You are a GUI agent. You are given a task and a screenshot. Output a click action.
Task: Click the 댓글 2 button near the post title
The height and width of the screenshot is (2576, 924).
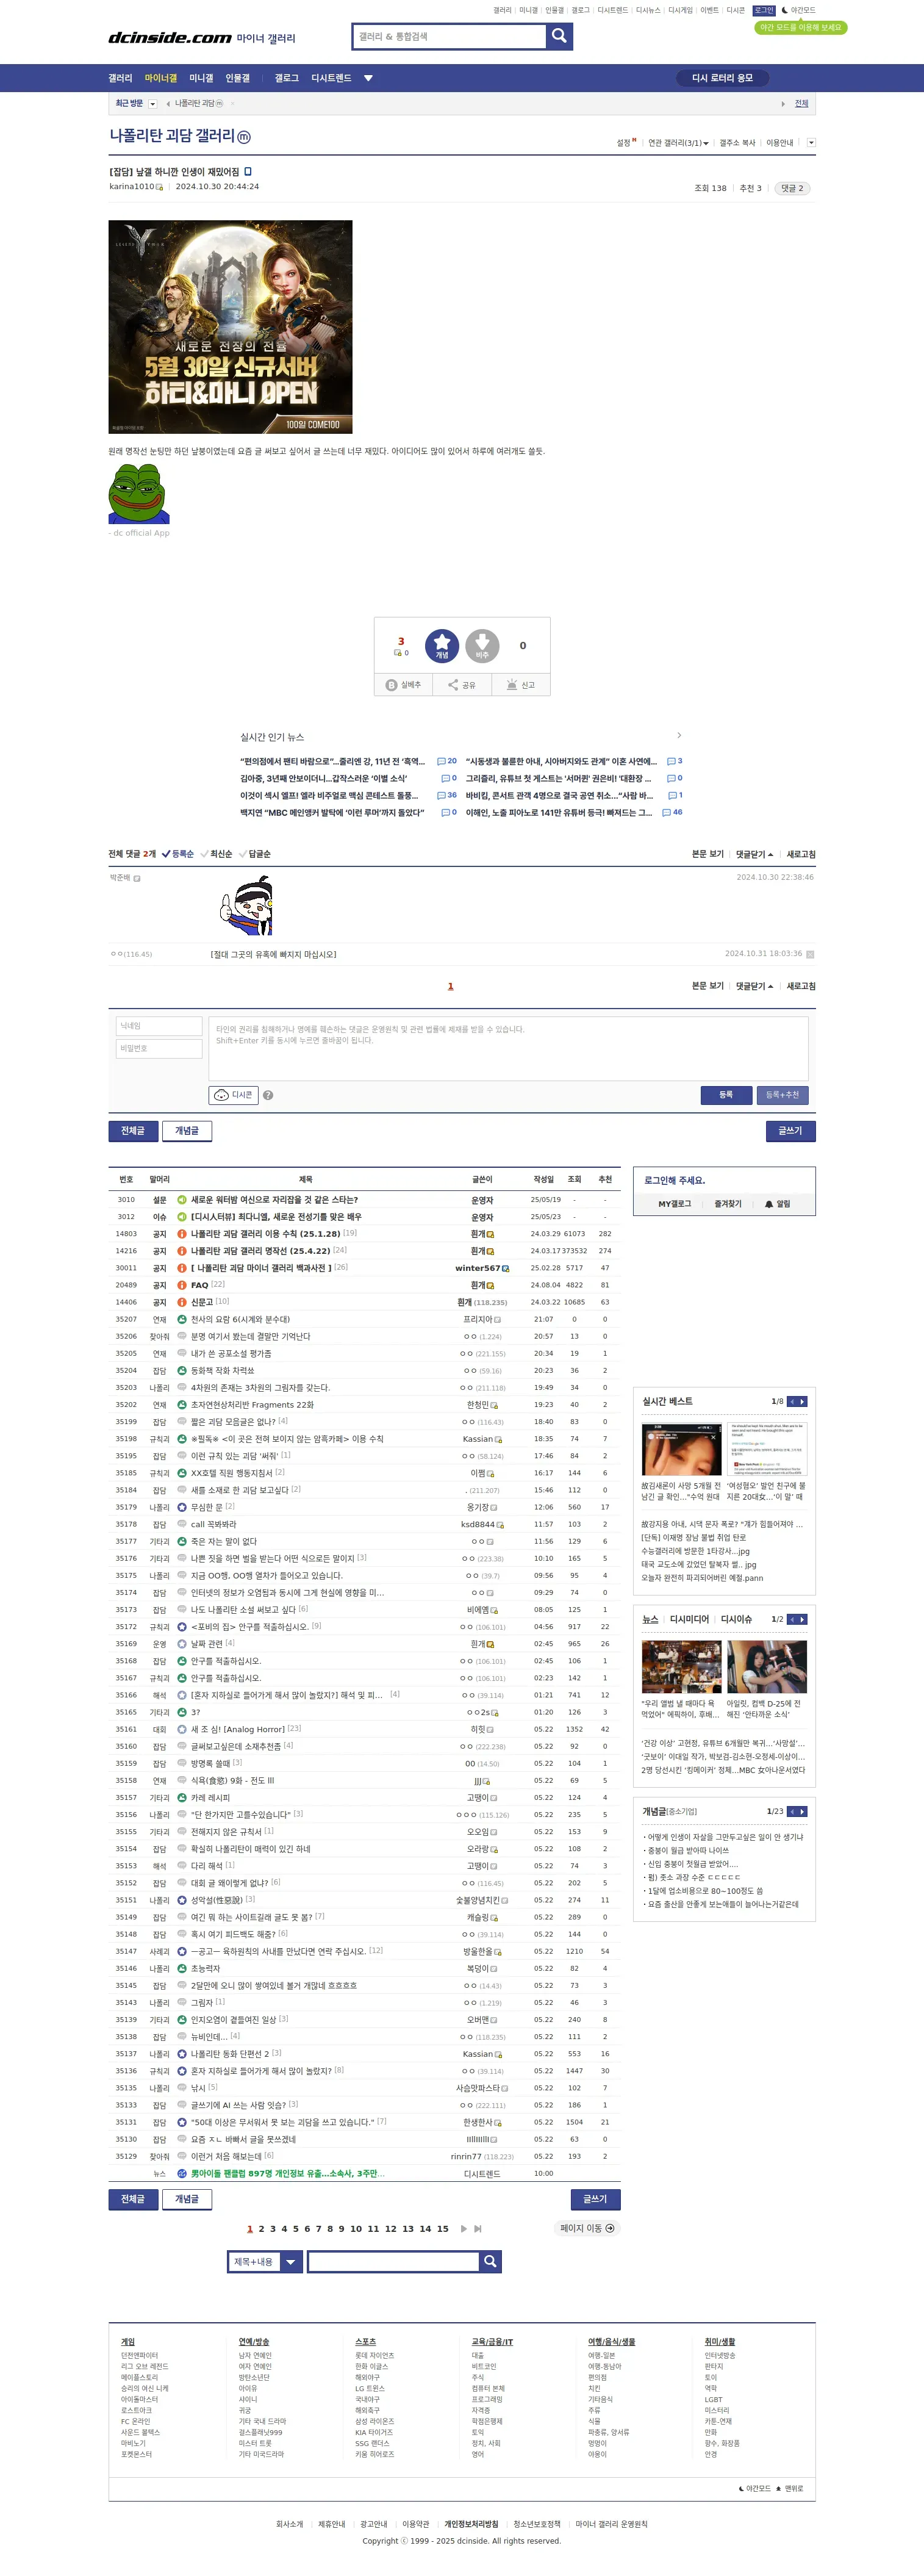pos(792,188)
